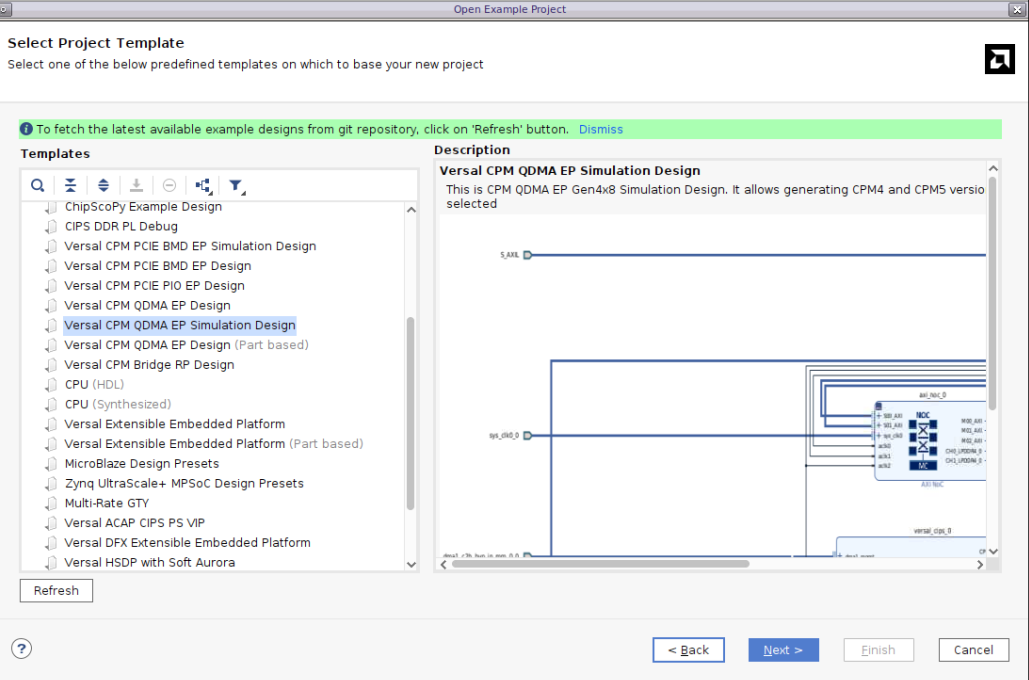Click the download templates icon

(136, 185)
